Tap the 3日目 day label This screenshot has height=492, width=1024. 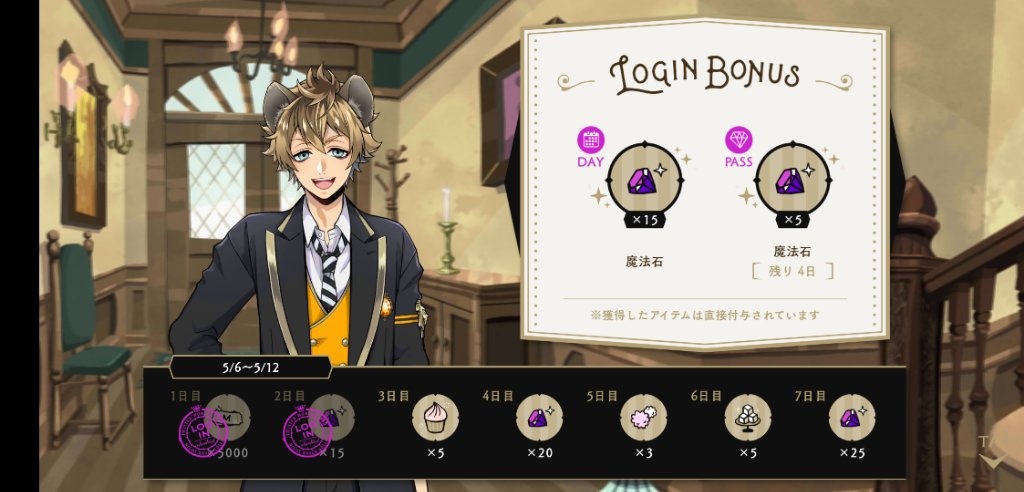point(392,396)
